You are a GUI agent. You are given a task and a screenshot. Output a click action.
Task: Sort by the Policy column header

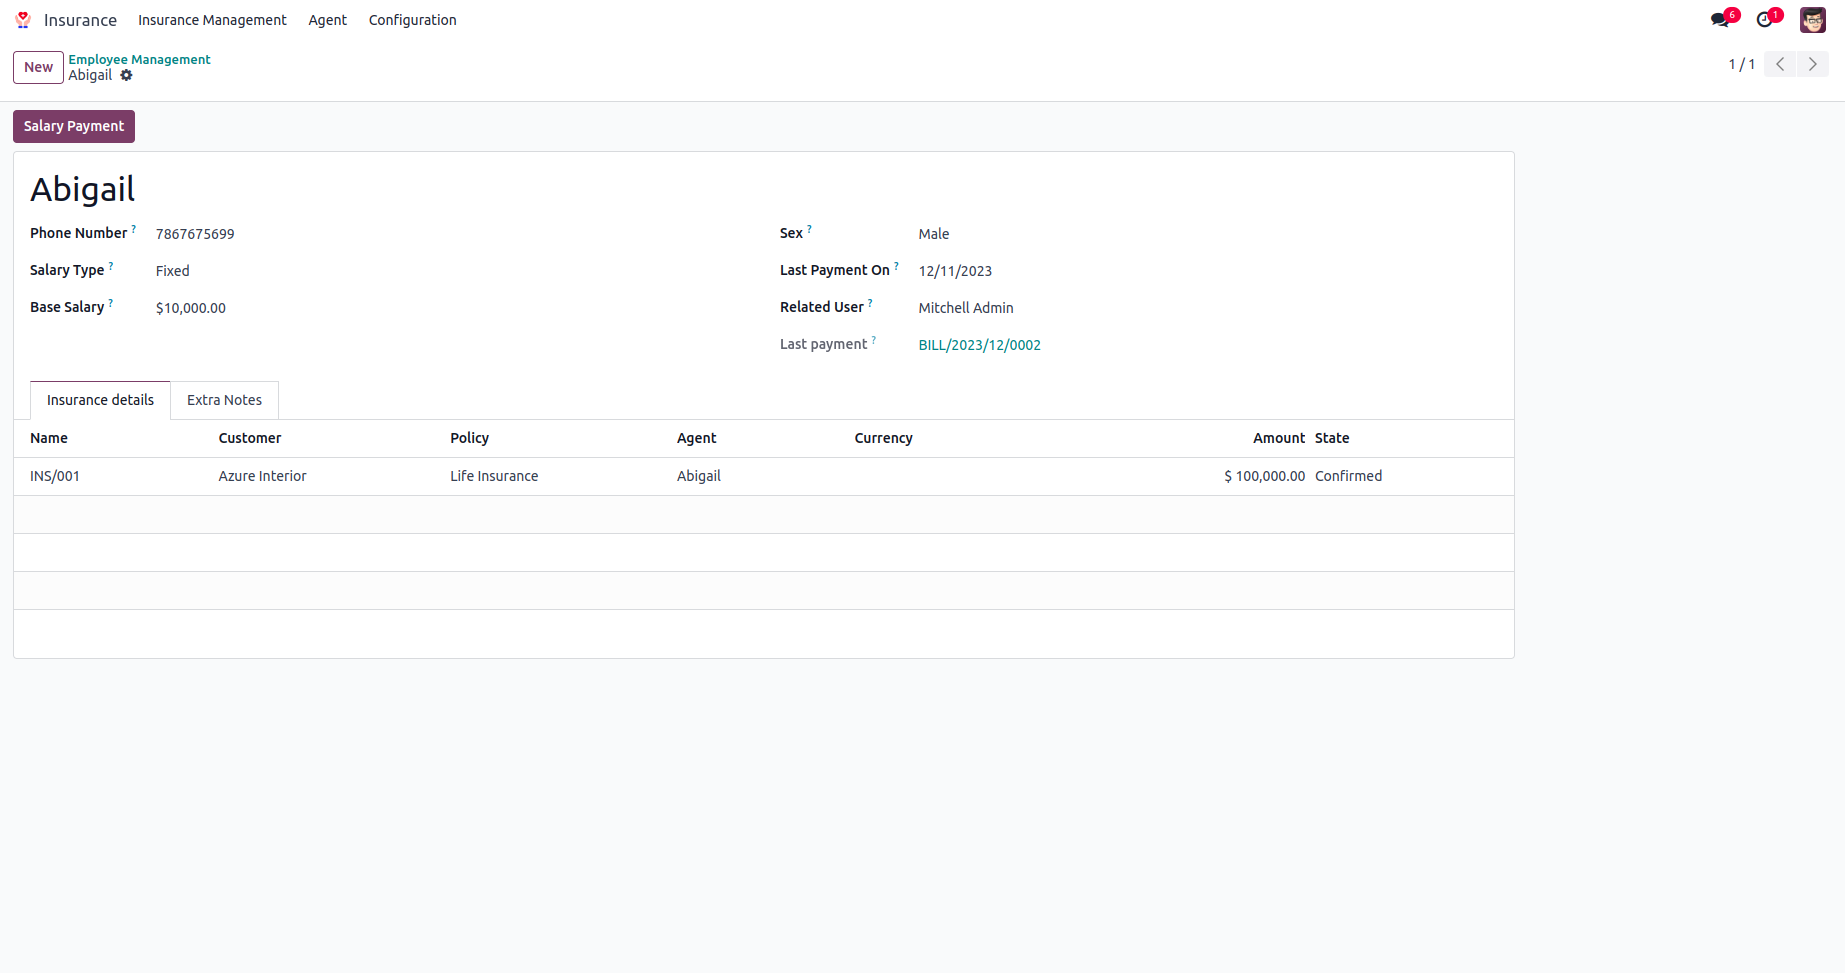[469, 438]
